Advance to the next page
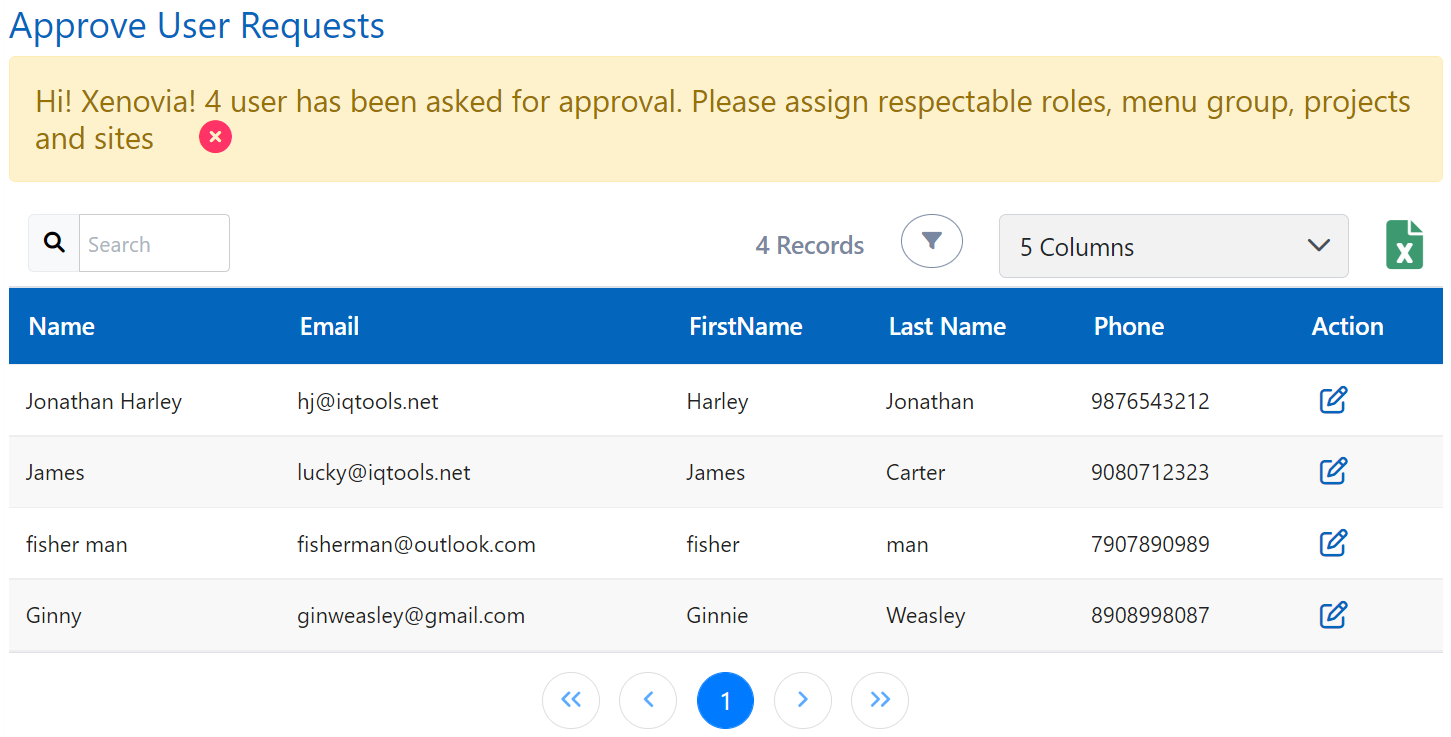This screenshot has height=737, width=1451. click(x=802, y=700)
